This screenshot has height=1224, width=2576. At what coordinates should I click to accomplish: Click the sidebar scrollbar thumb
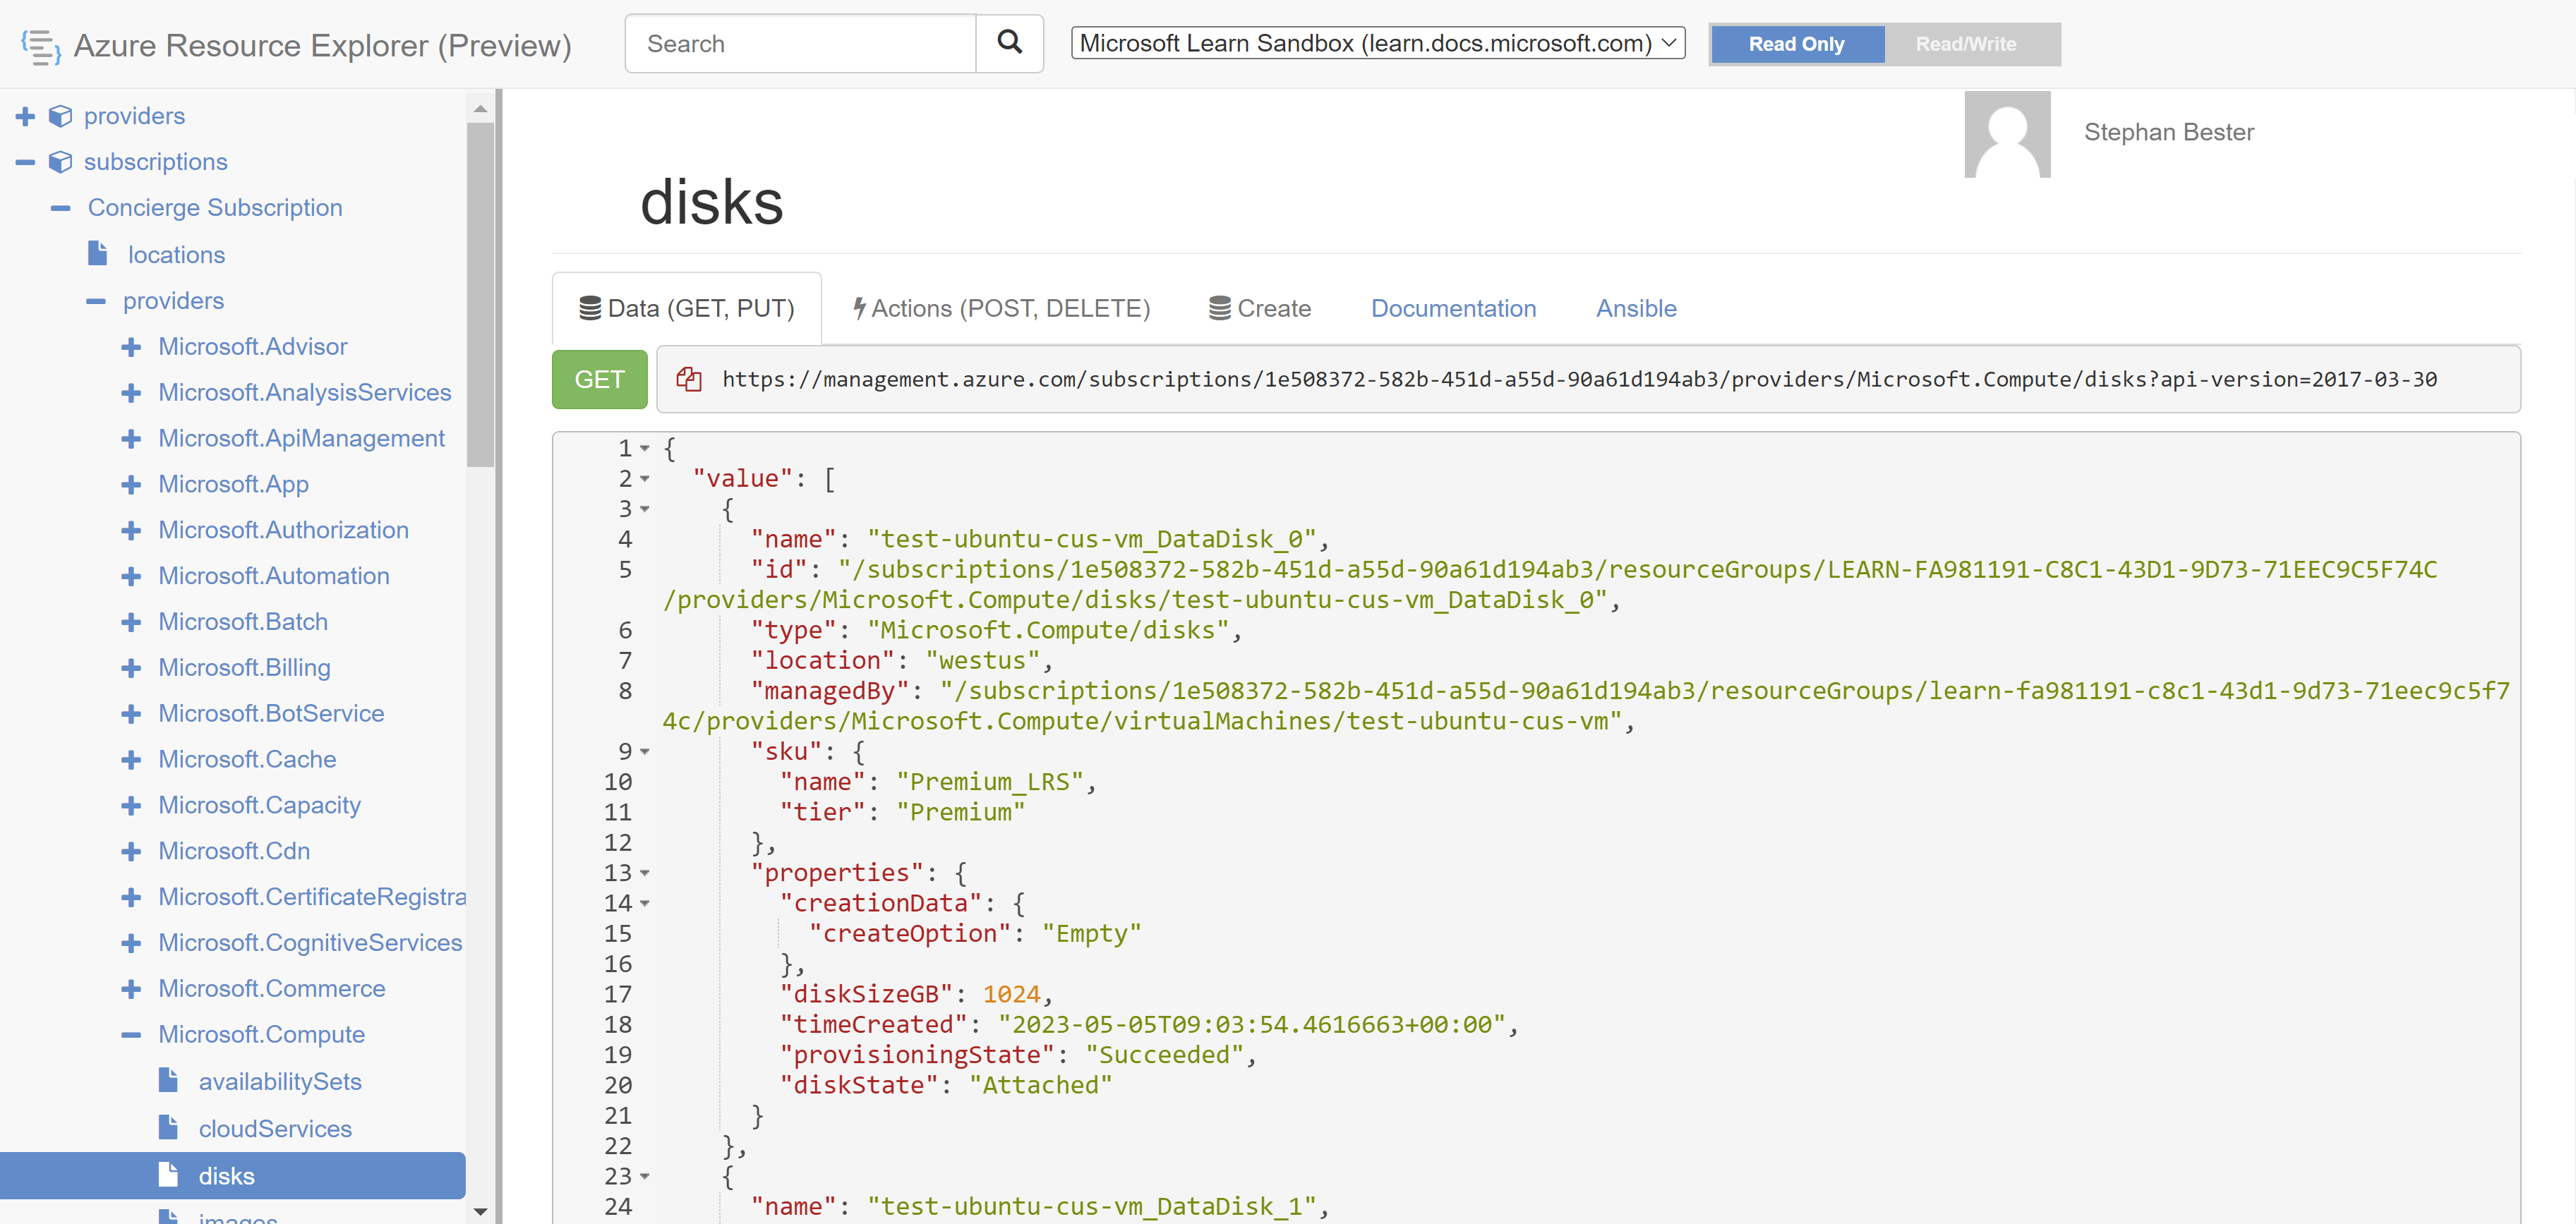click(x=480, y=294)
